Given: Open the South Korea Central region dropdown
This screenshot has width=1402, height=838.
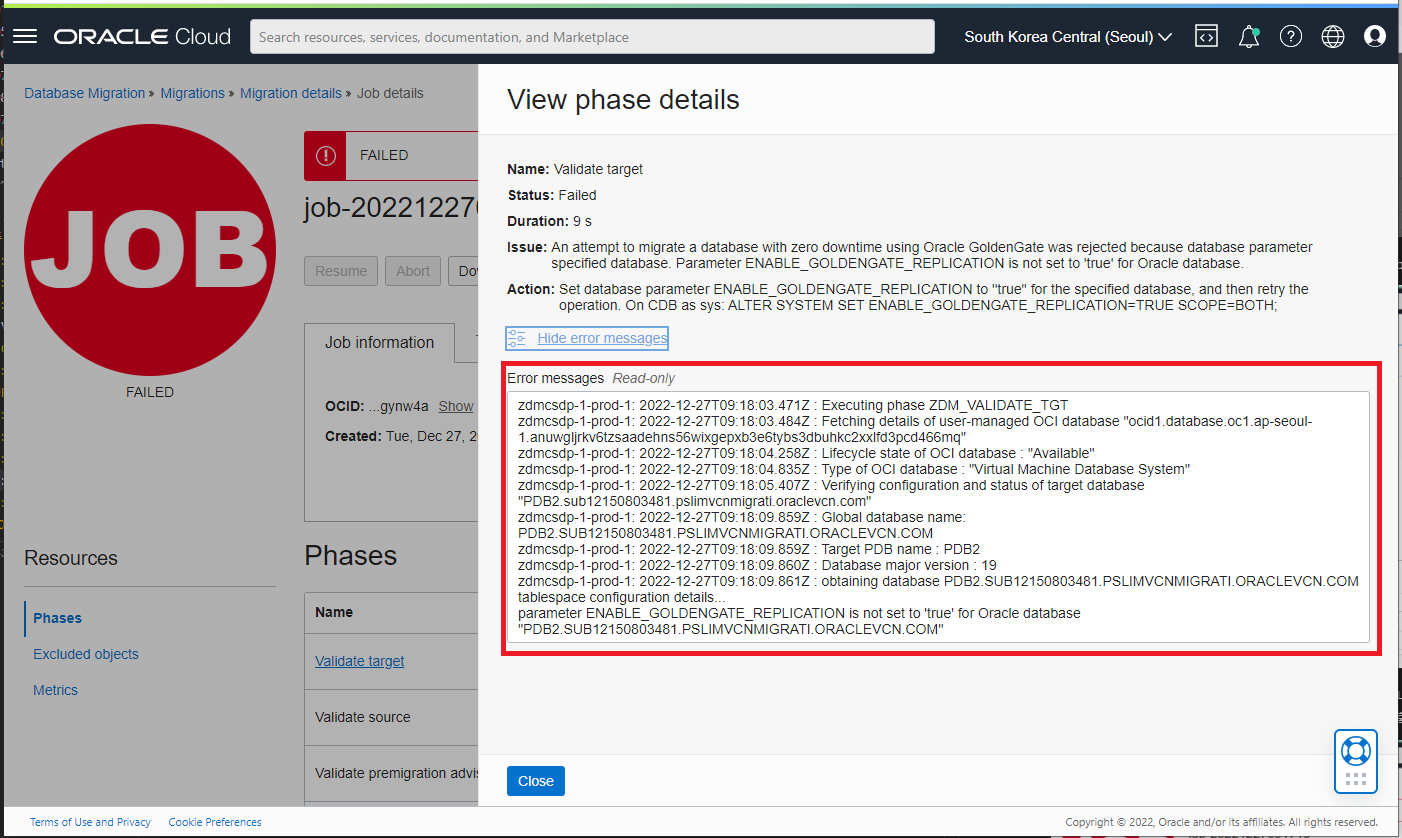Looking at the screenshot, I should [1068, 37].
